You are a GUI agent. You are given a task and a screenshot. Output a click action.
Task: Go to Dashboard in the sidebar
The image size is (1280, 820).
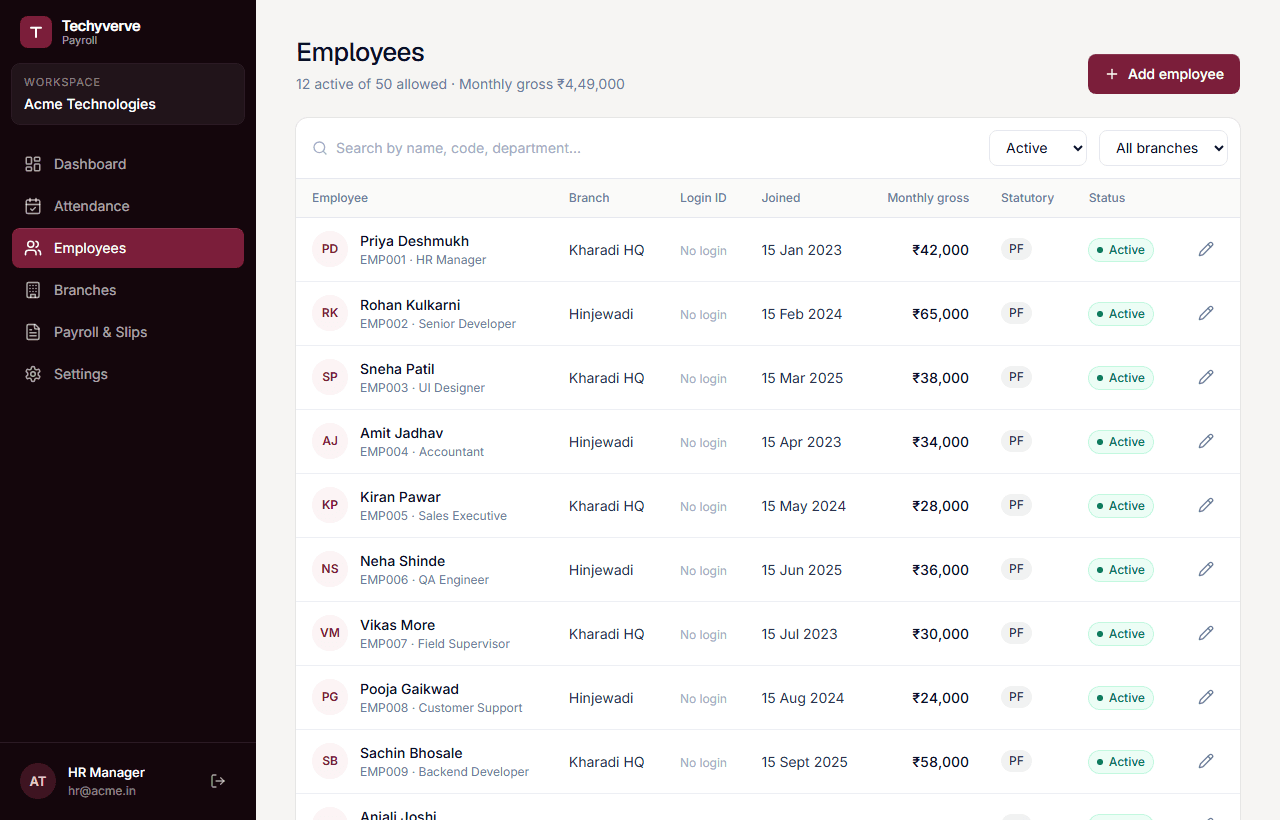point(128,164)
